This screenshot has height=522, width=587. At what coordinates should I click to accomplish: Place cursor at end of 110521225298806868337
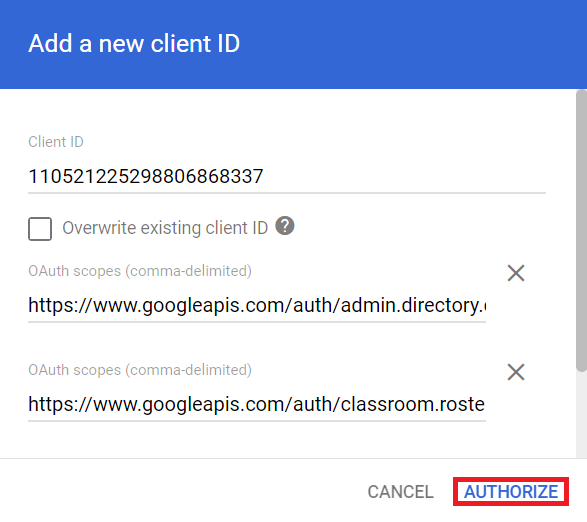click(264, 176)
